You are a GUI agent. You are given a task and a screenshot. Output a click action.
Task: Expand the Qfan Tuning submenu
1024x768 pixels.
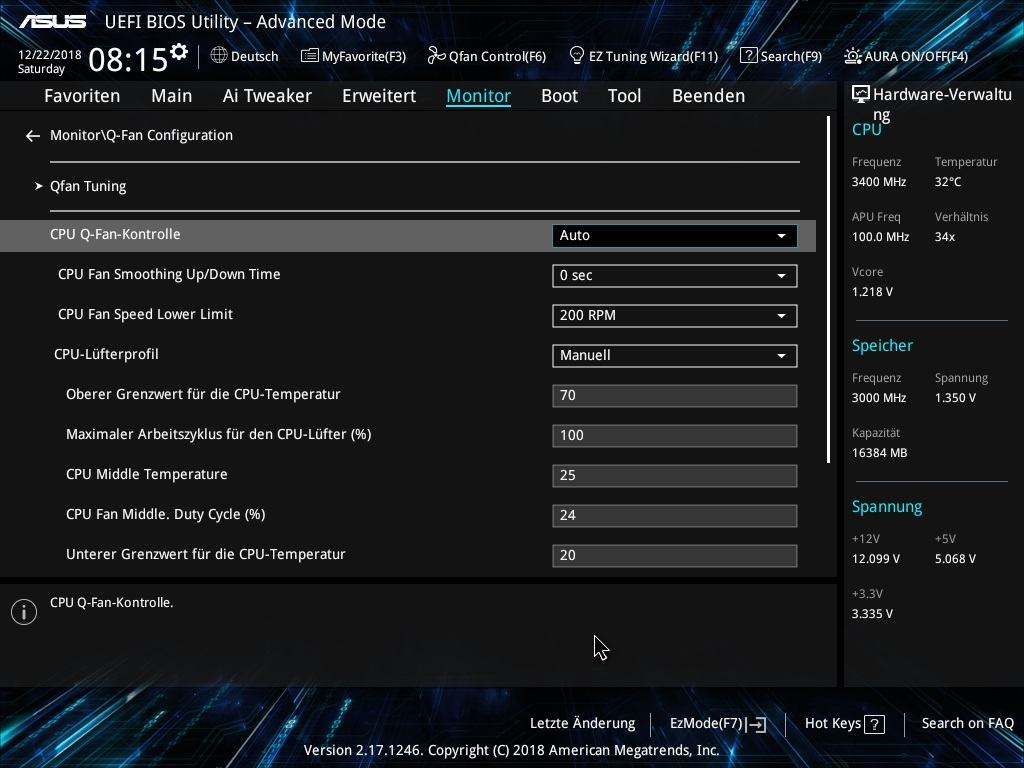point(88,186)
